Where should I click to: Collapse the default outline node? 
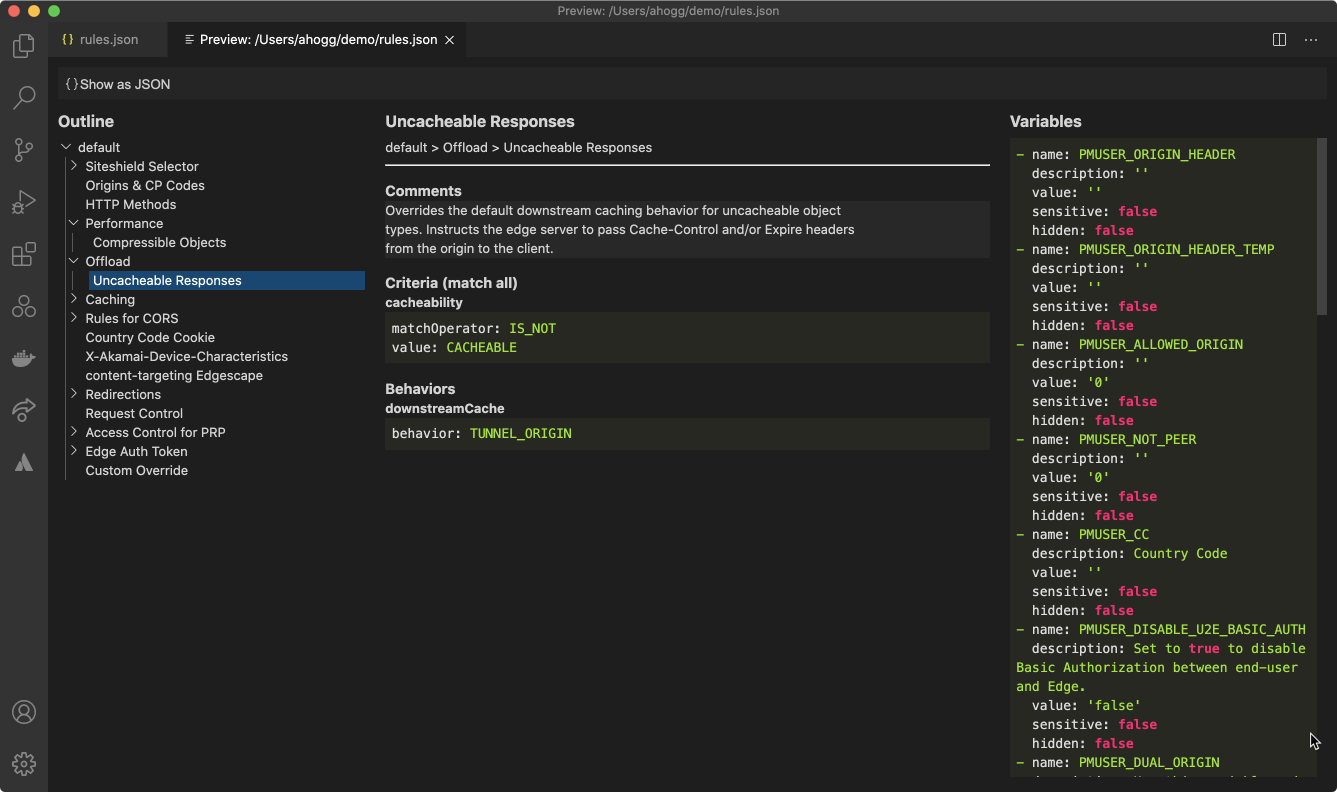tap(66, 147)
